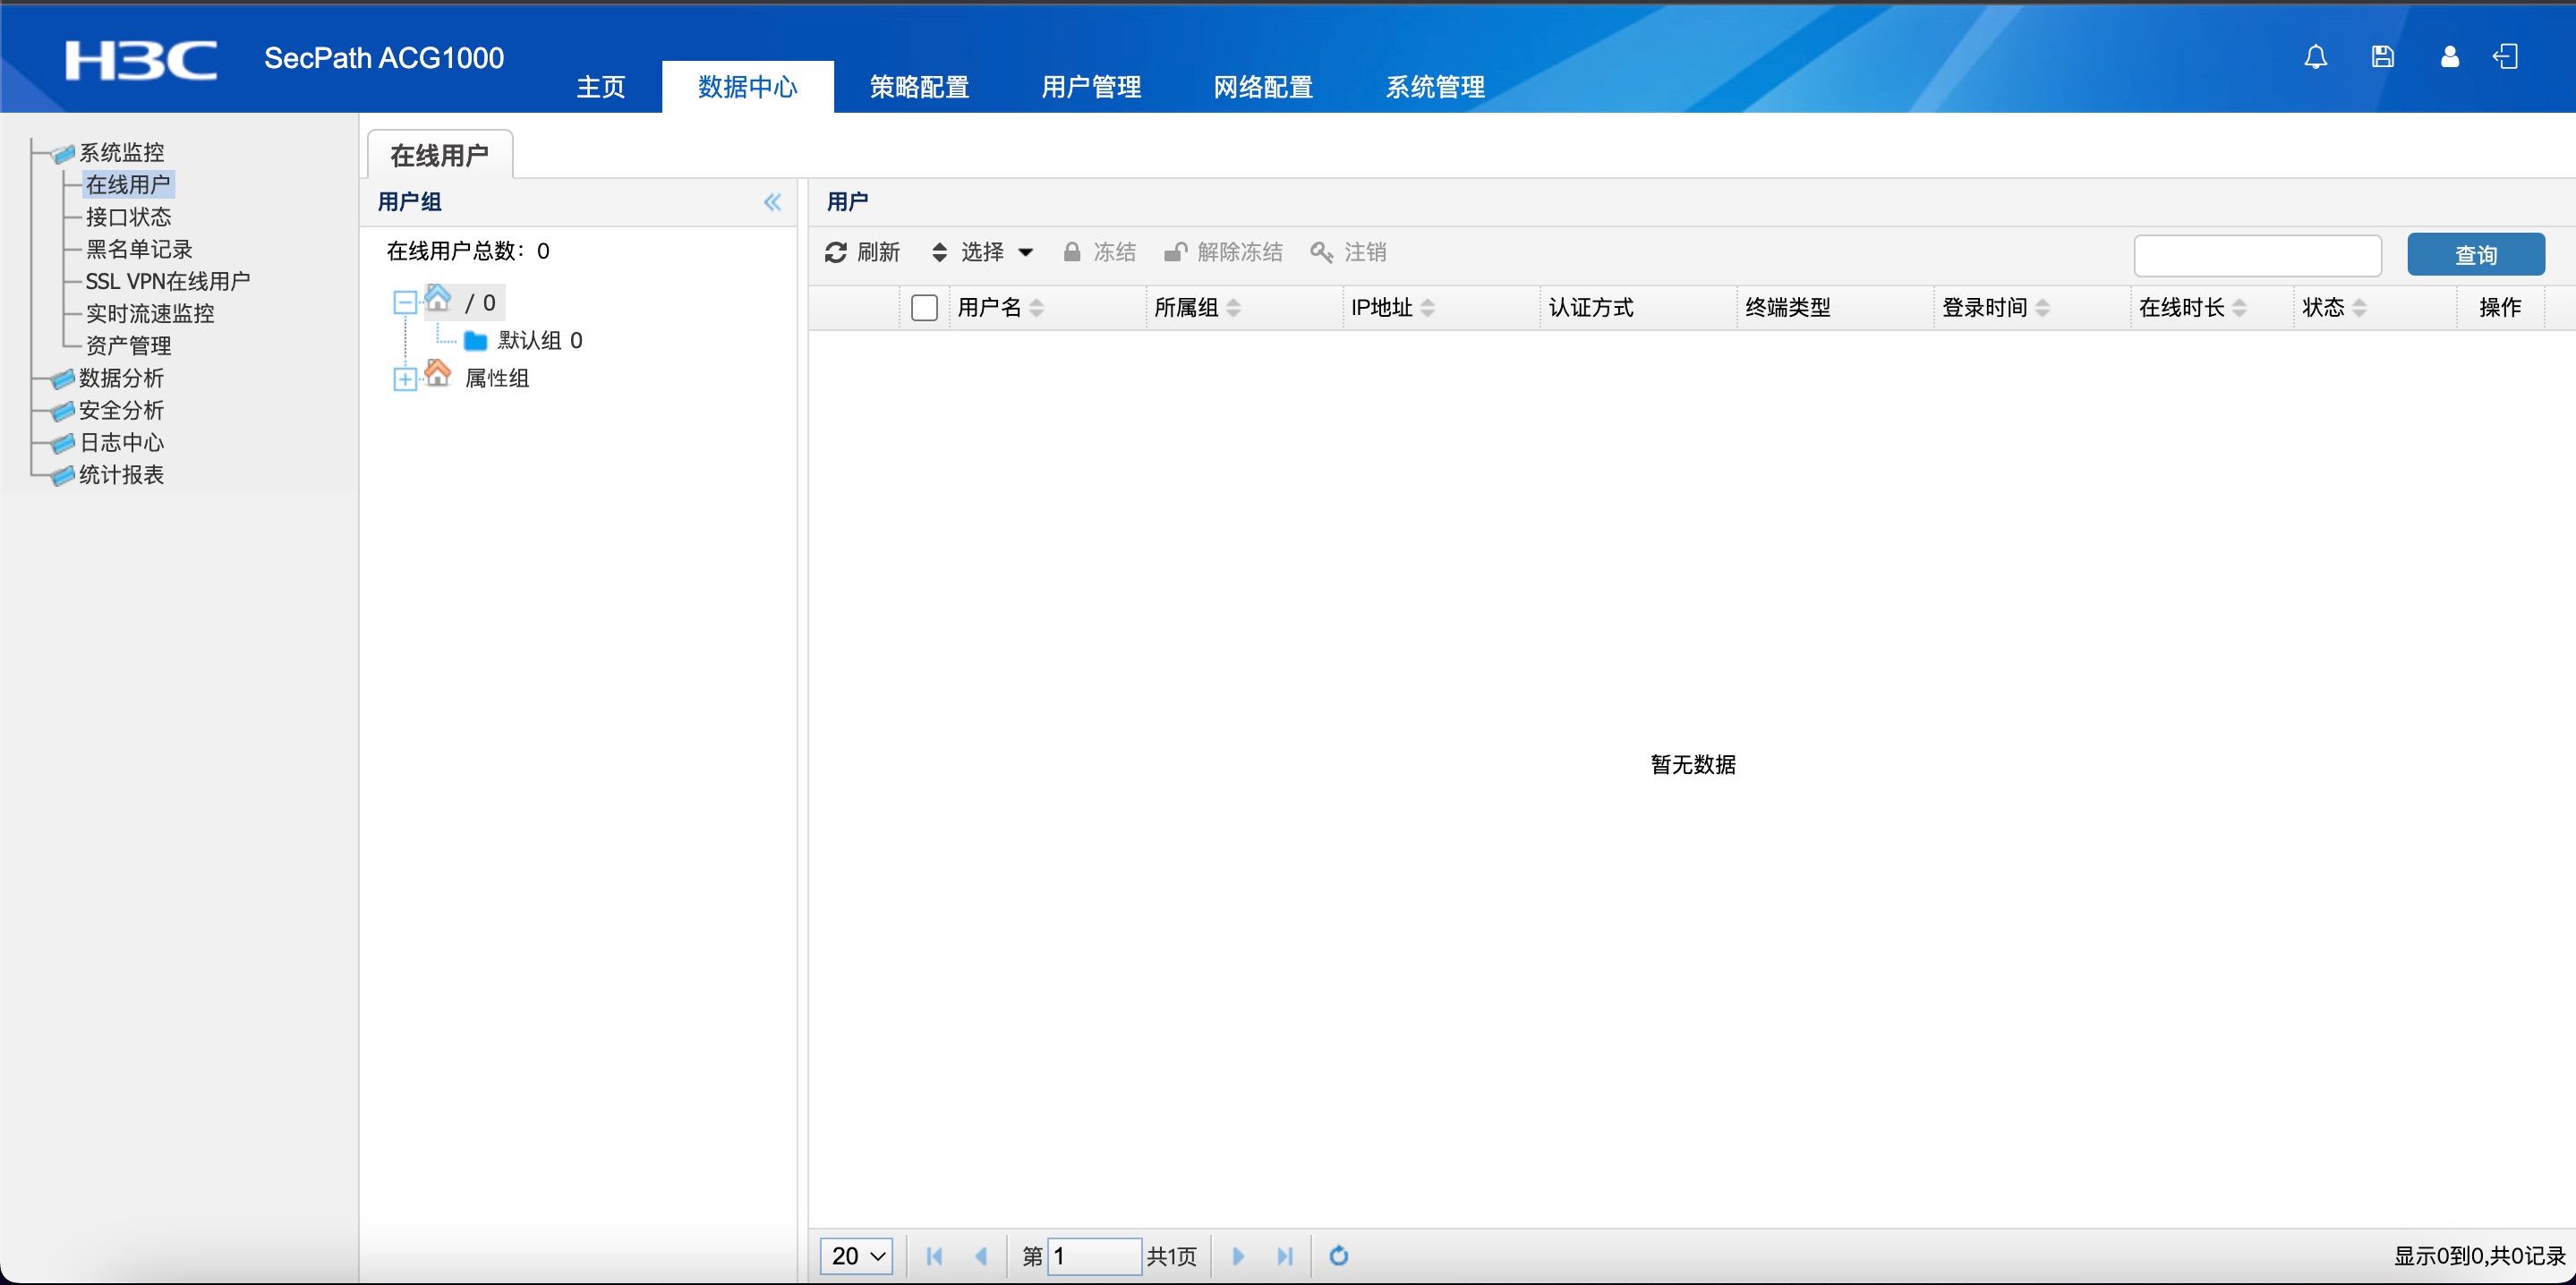Go to next page arrow
Image resolution: width=2576 pixels, height=1285 pixels.
point(1238,1256)
